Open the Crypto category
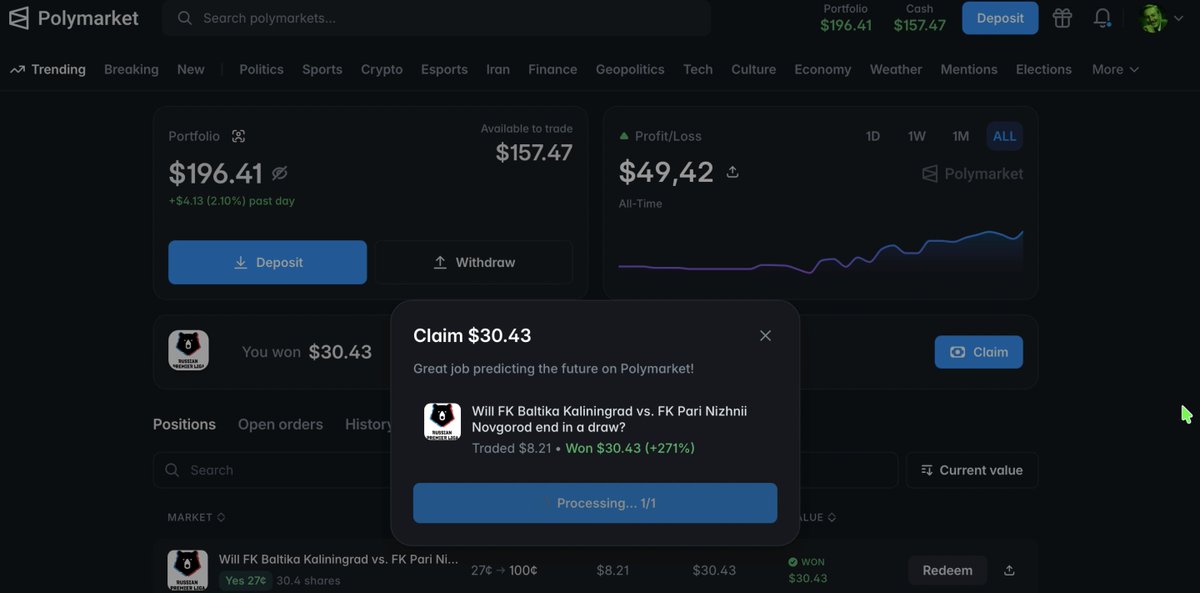 coord(382,69)
